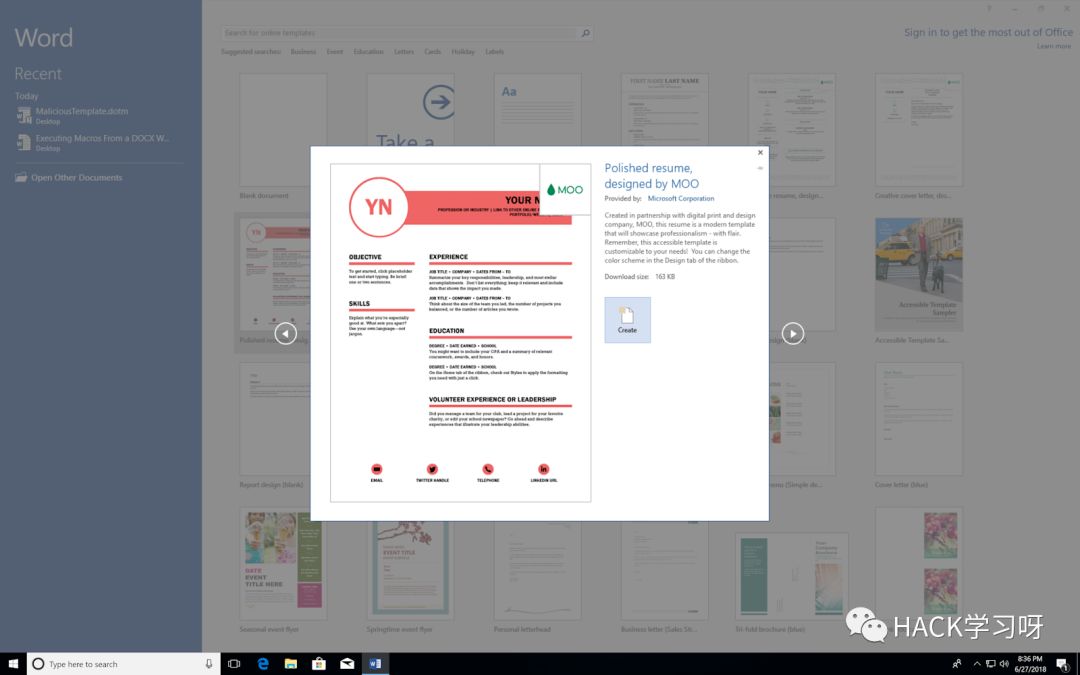The image size is (1080, 675).
Task: Open the Microsoft Corporation provider link
Action: (x=681, y=198)
